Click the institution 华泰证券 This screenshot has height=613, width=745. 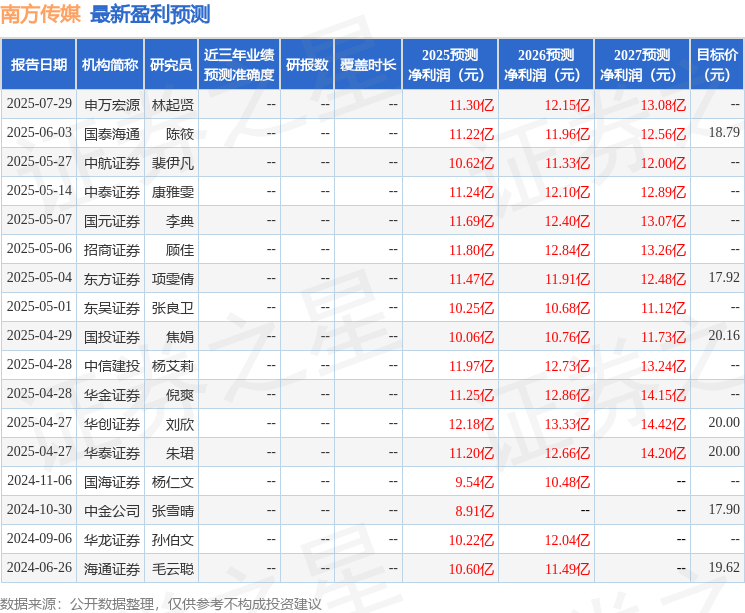112,452
